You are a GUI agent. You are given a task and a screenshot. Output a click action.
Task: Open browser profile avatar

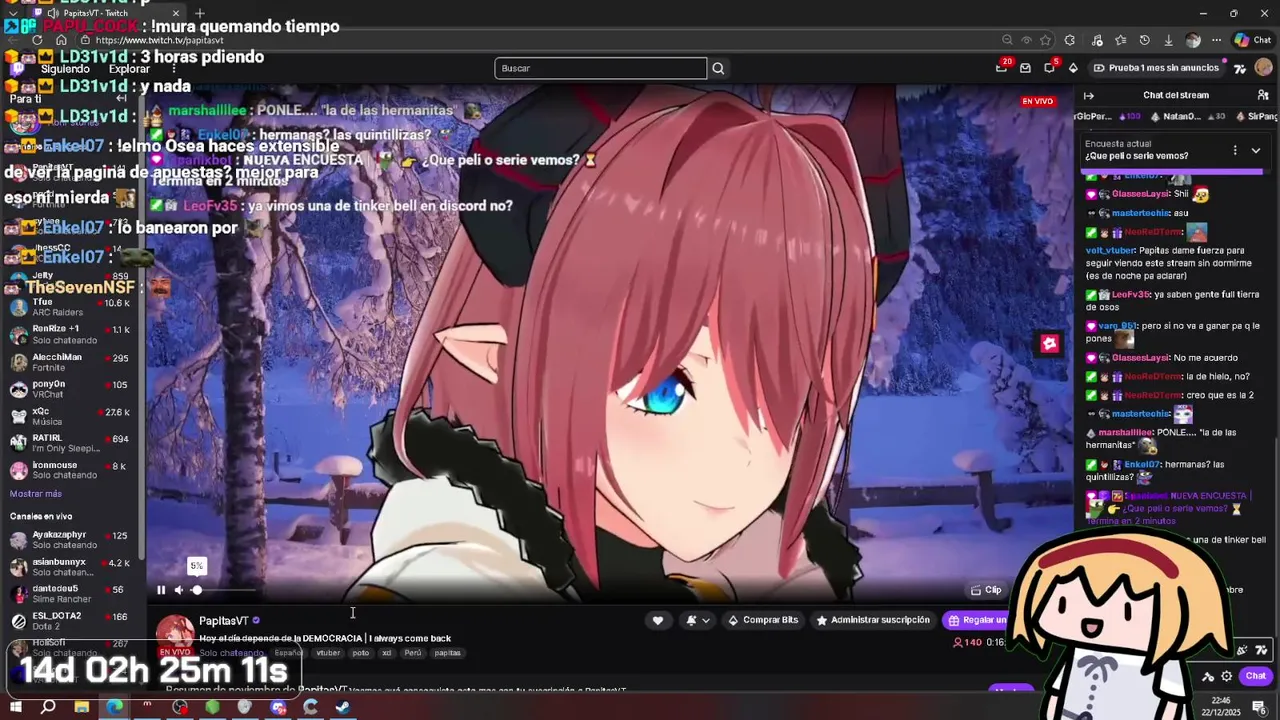1192,40
